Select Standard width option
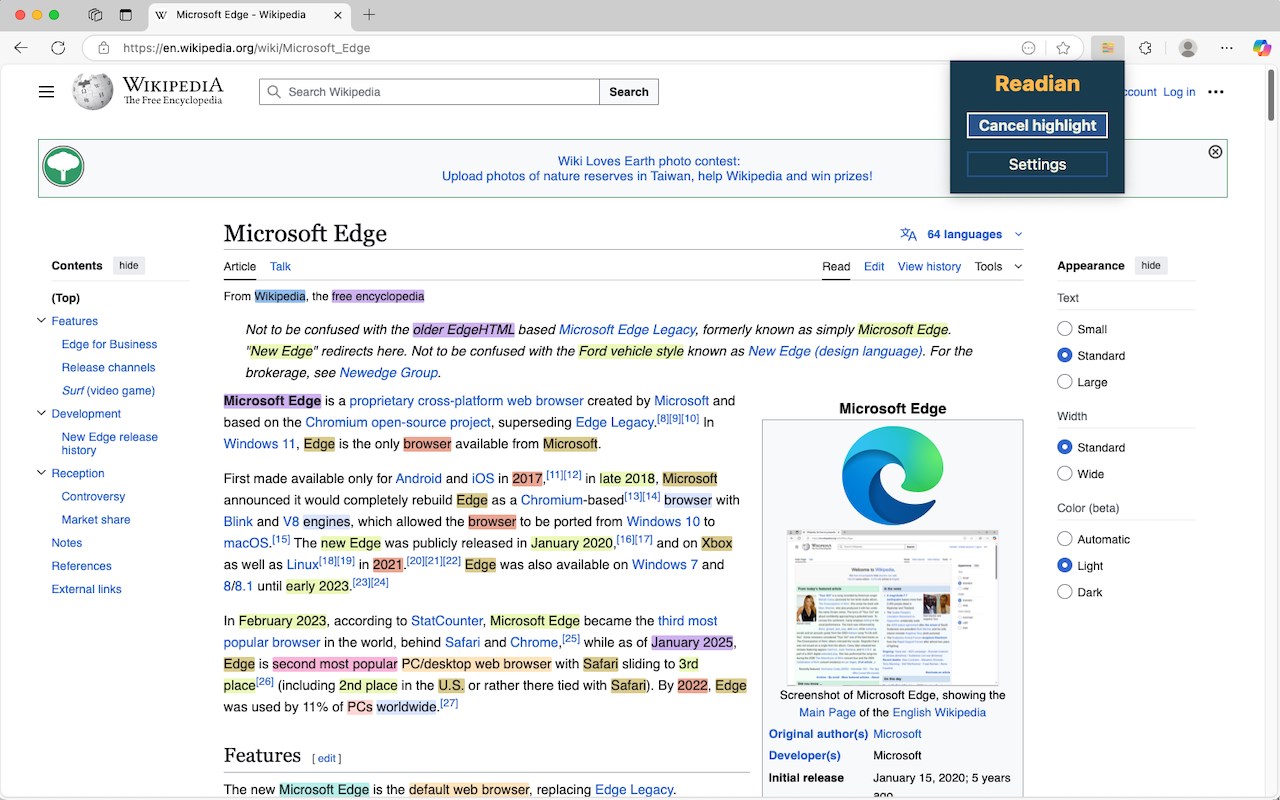The height and width of the screenshot is (800, 1280). coord(1065,447)
